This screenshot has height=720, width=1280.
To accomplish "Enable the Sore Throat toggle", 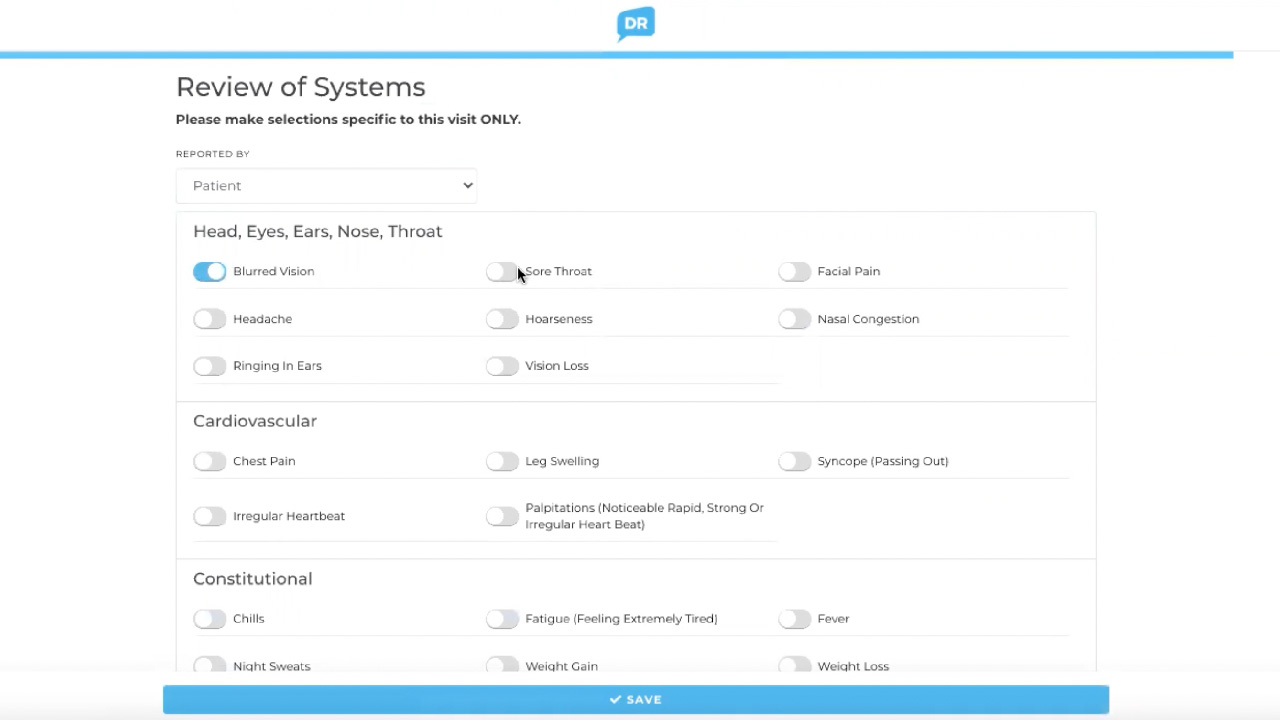I will click(x=501, y=272).
